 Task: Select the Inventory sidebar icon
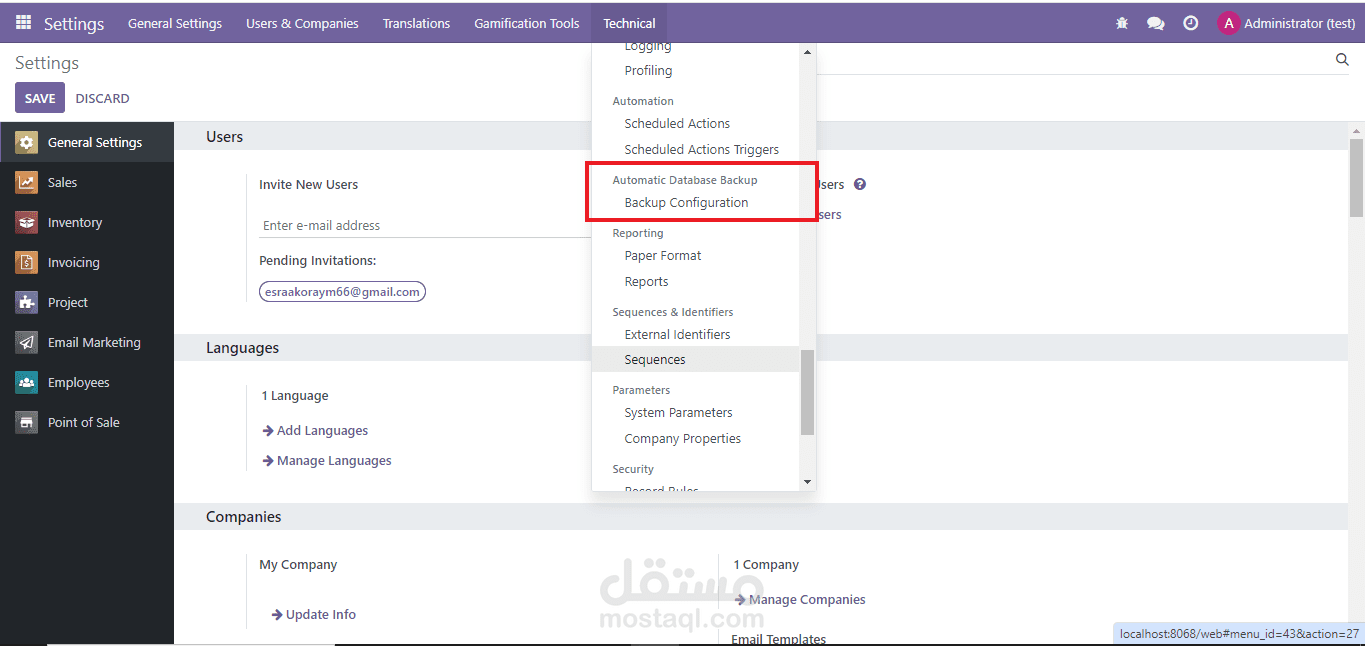pyautogui.click(x=27, y=222)
